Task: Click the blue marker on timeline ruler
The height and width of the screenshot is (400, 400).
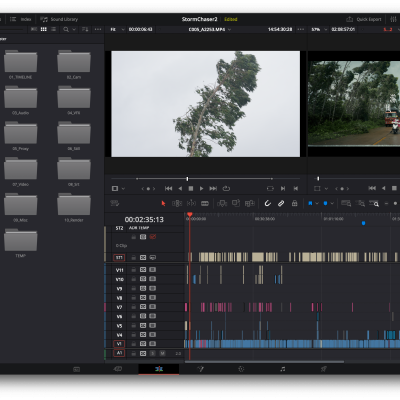Action: [x=363, y=223]
